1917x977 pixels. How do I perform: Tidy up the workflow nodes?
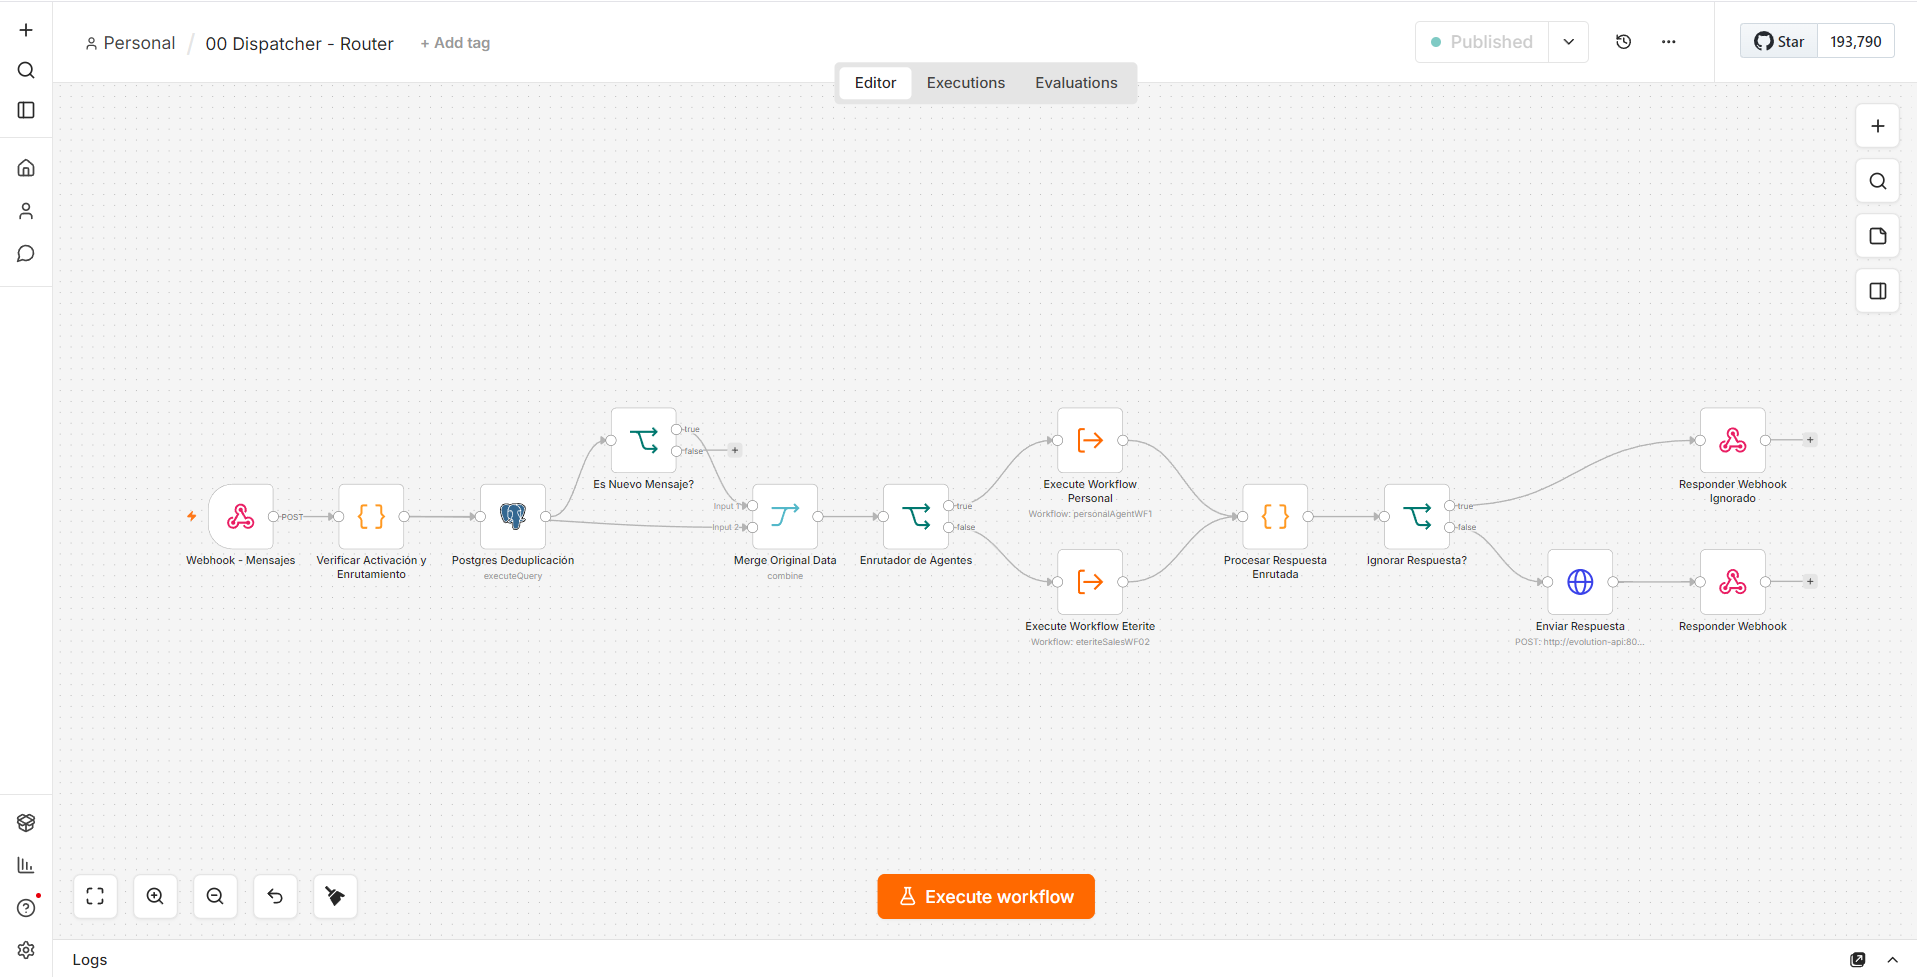(x=335, y=896)
